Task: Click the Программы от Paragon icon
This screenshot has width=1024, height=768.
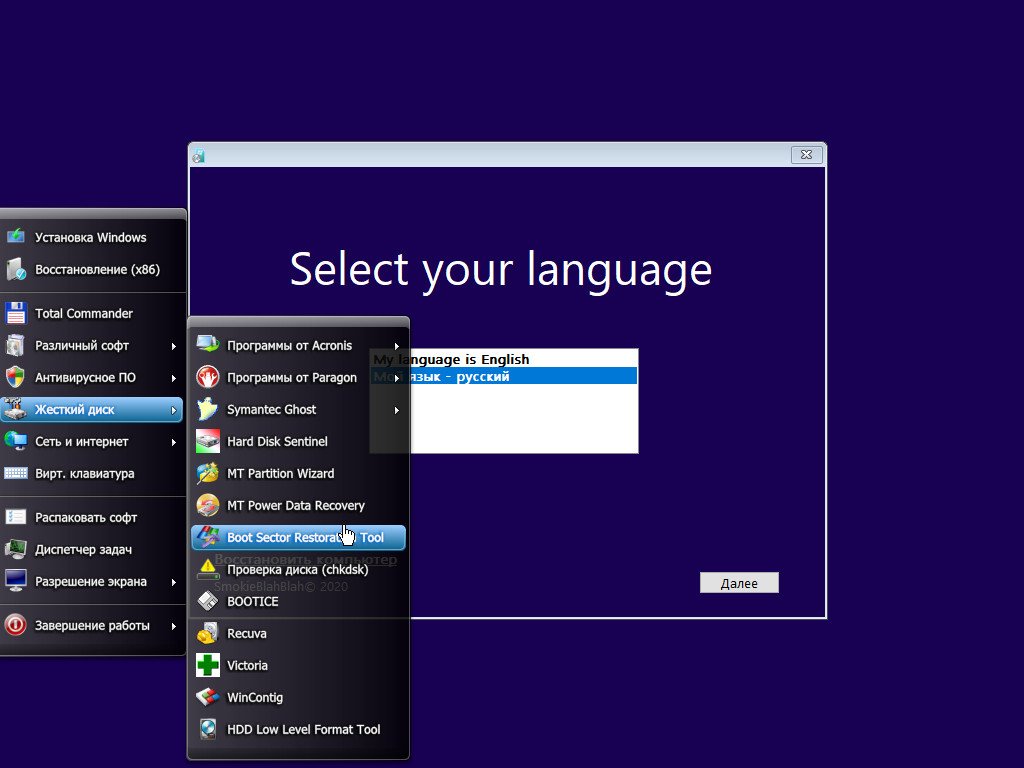Action: (208, 377)
